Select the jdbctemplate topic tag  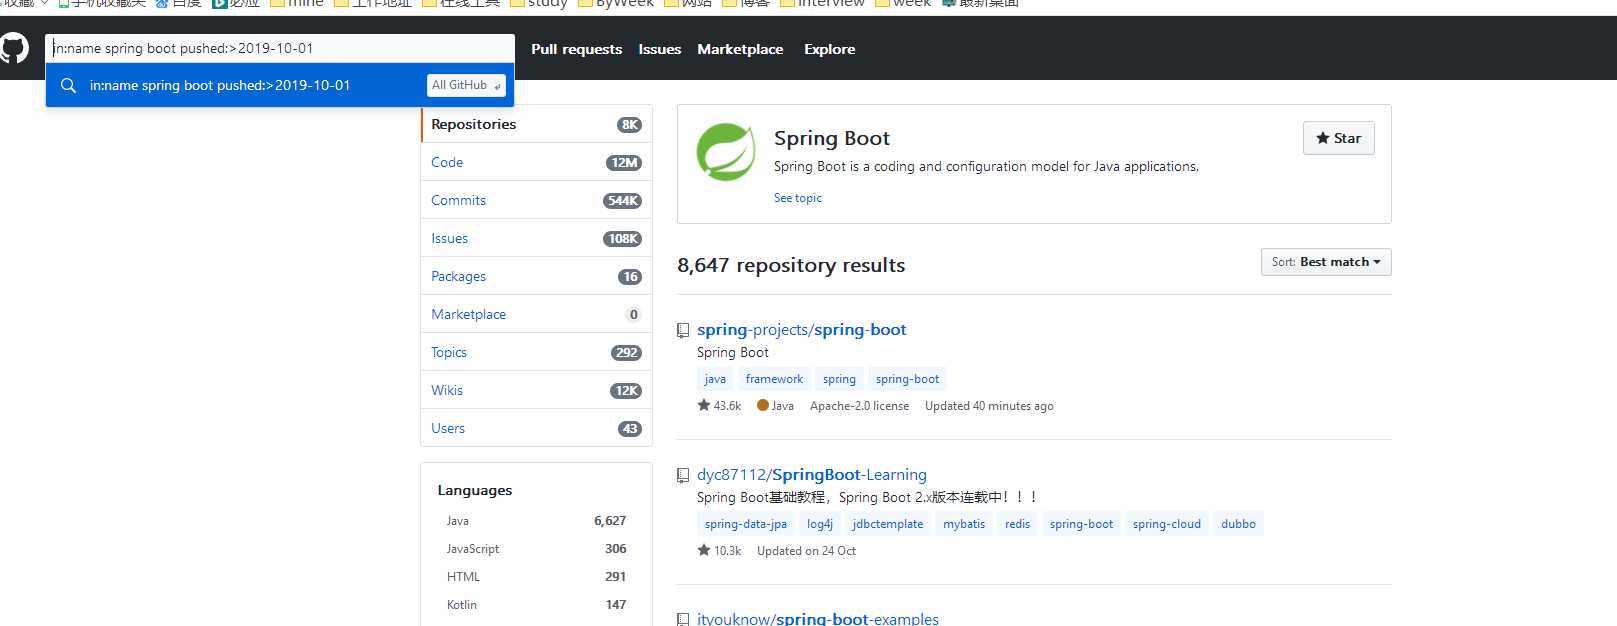coord(888,524)
